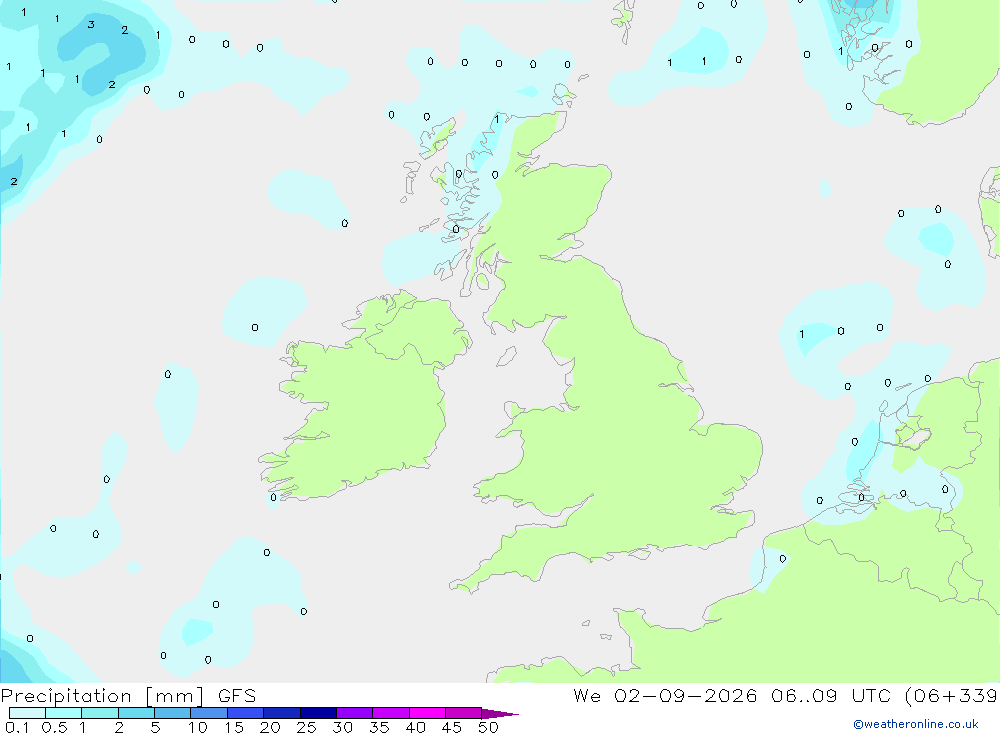Click the legend swatch between 25 and 30
1000x733 pixels.
[x=318, y=713]
